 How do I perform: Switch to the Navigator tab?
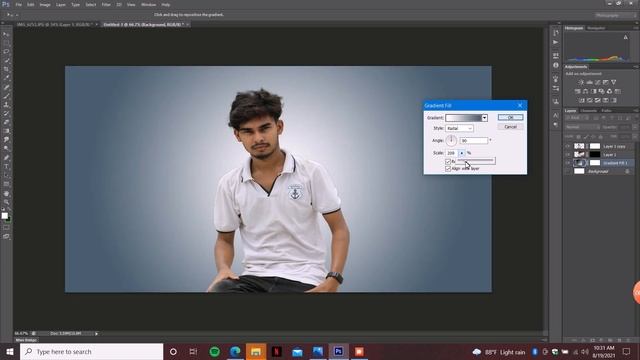[x=596, y=28]
